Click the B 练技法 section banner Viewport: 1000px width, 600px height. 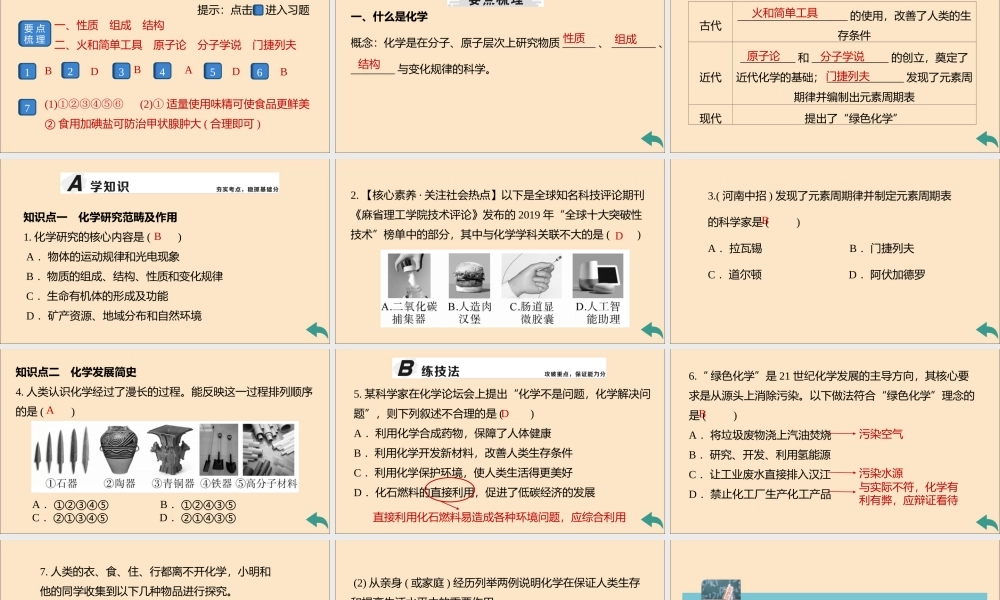pyautogui.click(x=498, y=369)
